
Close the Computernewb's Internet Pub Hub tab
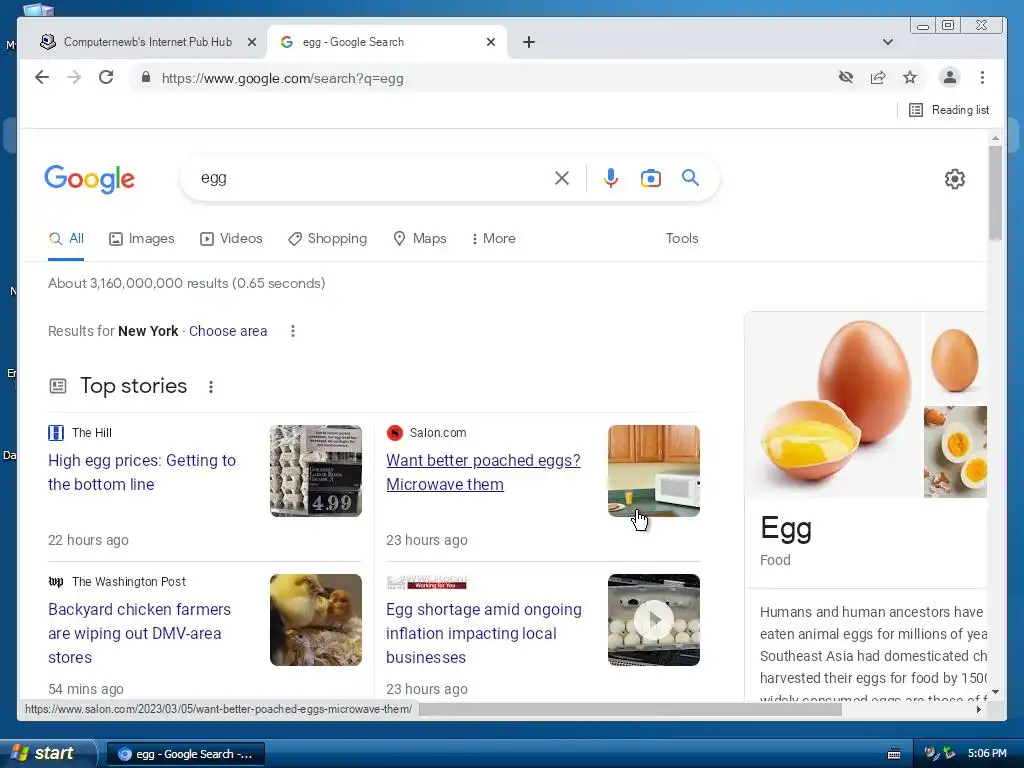(x=251, y=42)
